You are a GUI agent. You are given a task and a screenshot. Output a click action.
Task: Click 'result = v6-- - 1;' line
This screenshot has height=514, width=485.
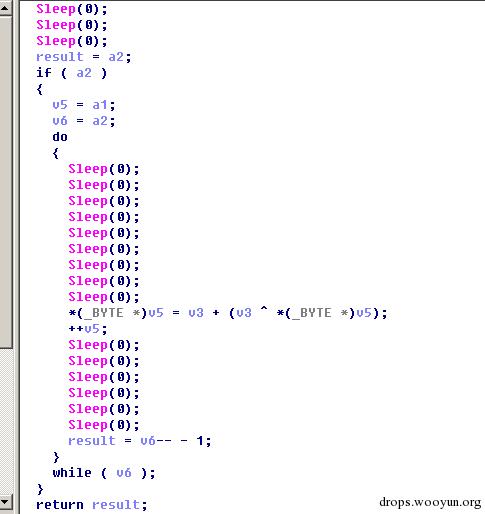139,441
